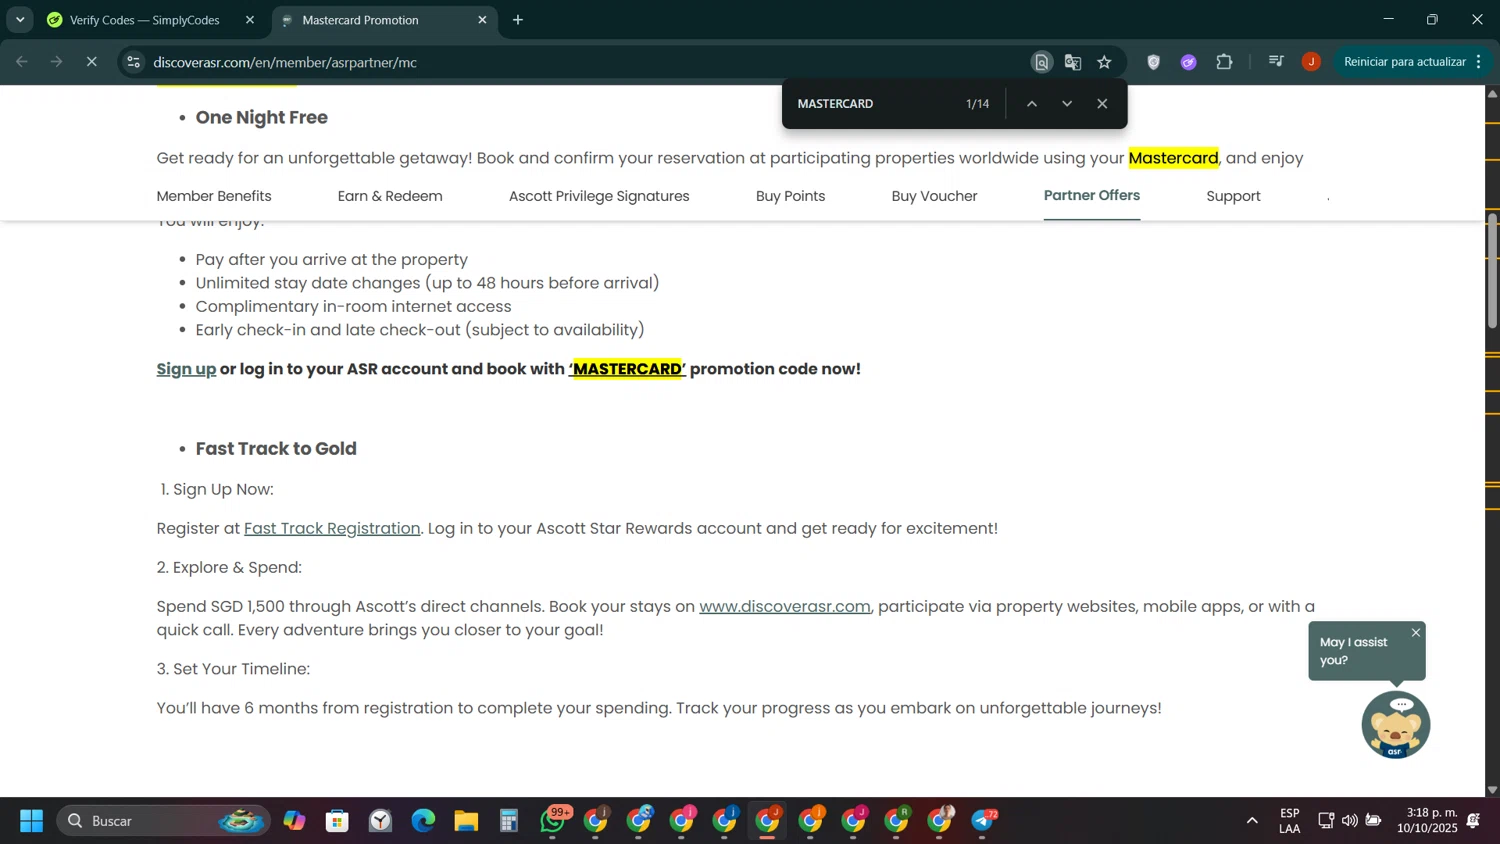Open the ESP LAA language indicator
This screenshot has height=844, width=1500.
coord(1290,821)
